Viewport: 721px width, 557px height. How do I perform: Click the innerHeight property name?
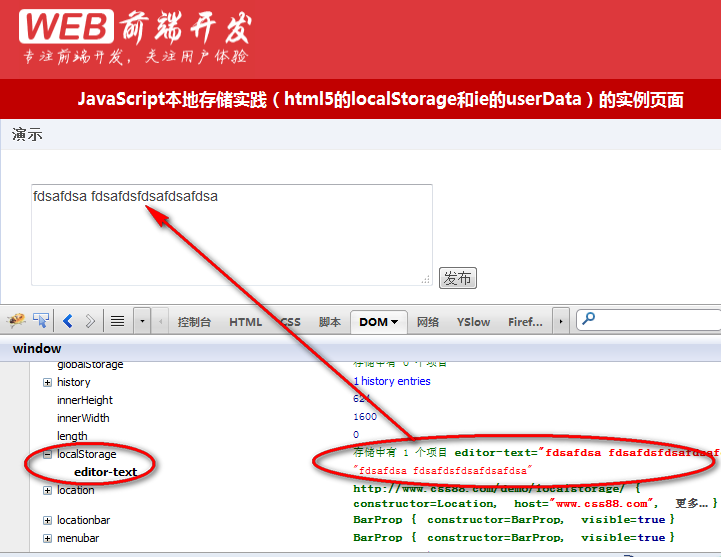pyautogui.click(x=85, y=400)
